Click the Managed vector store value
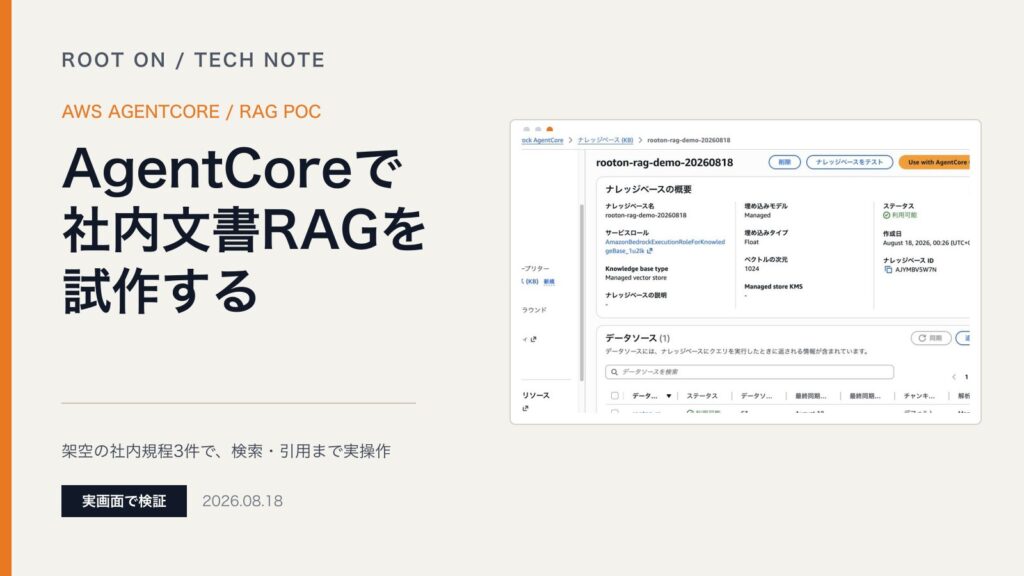This screenshot has height=576, width=1024. pos(635,278)
